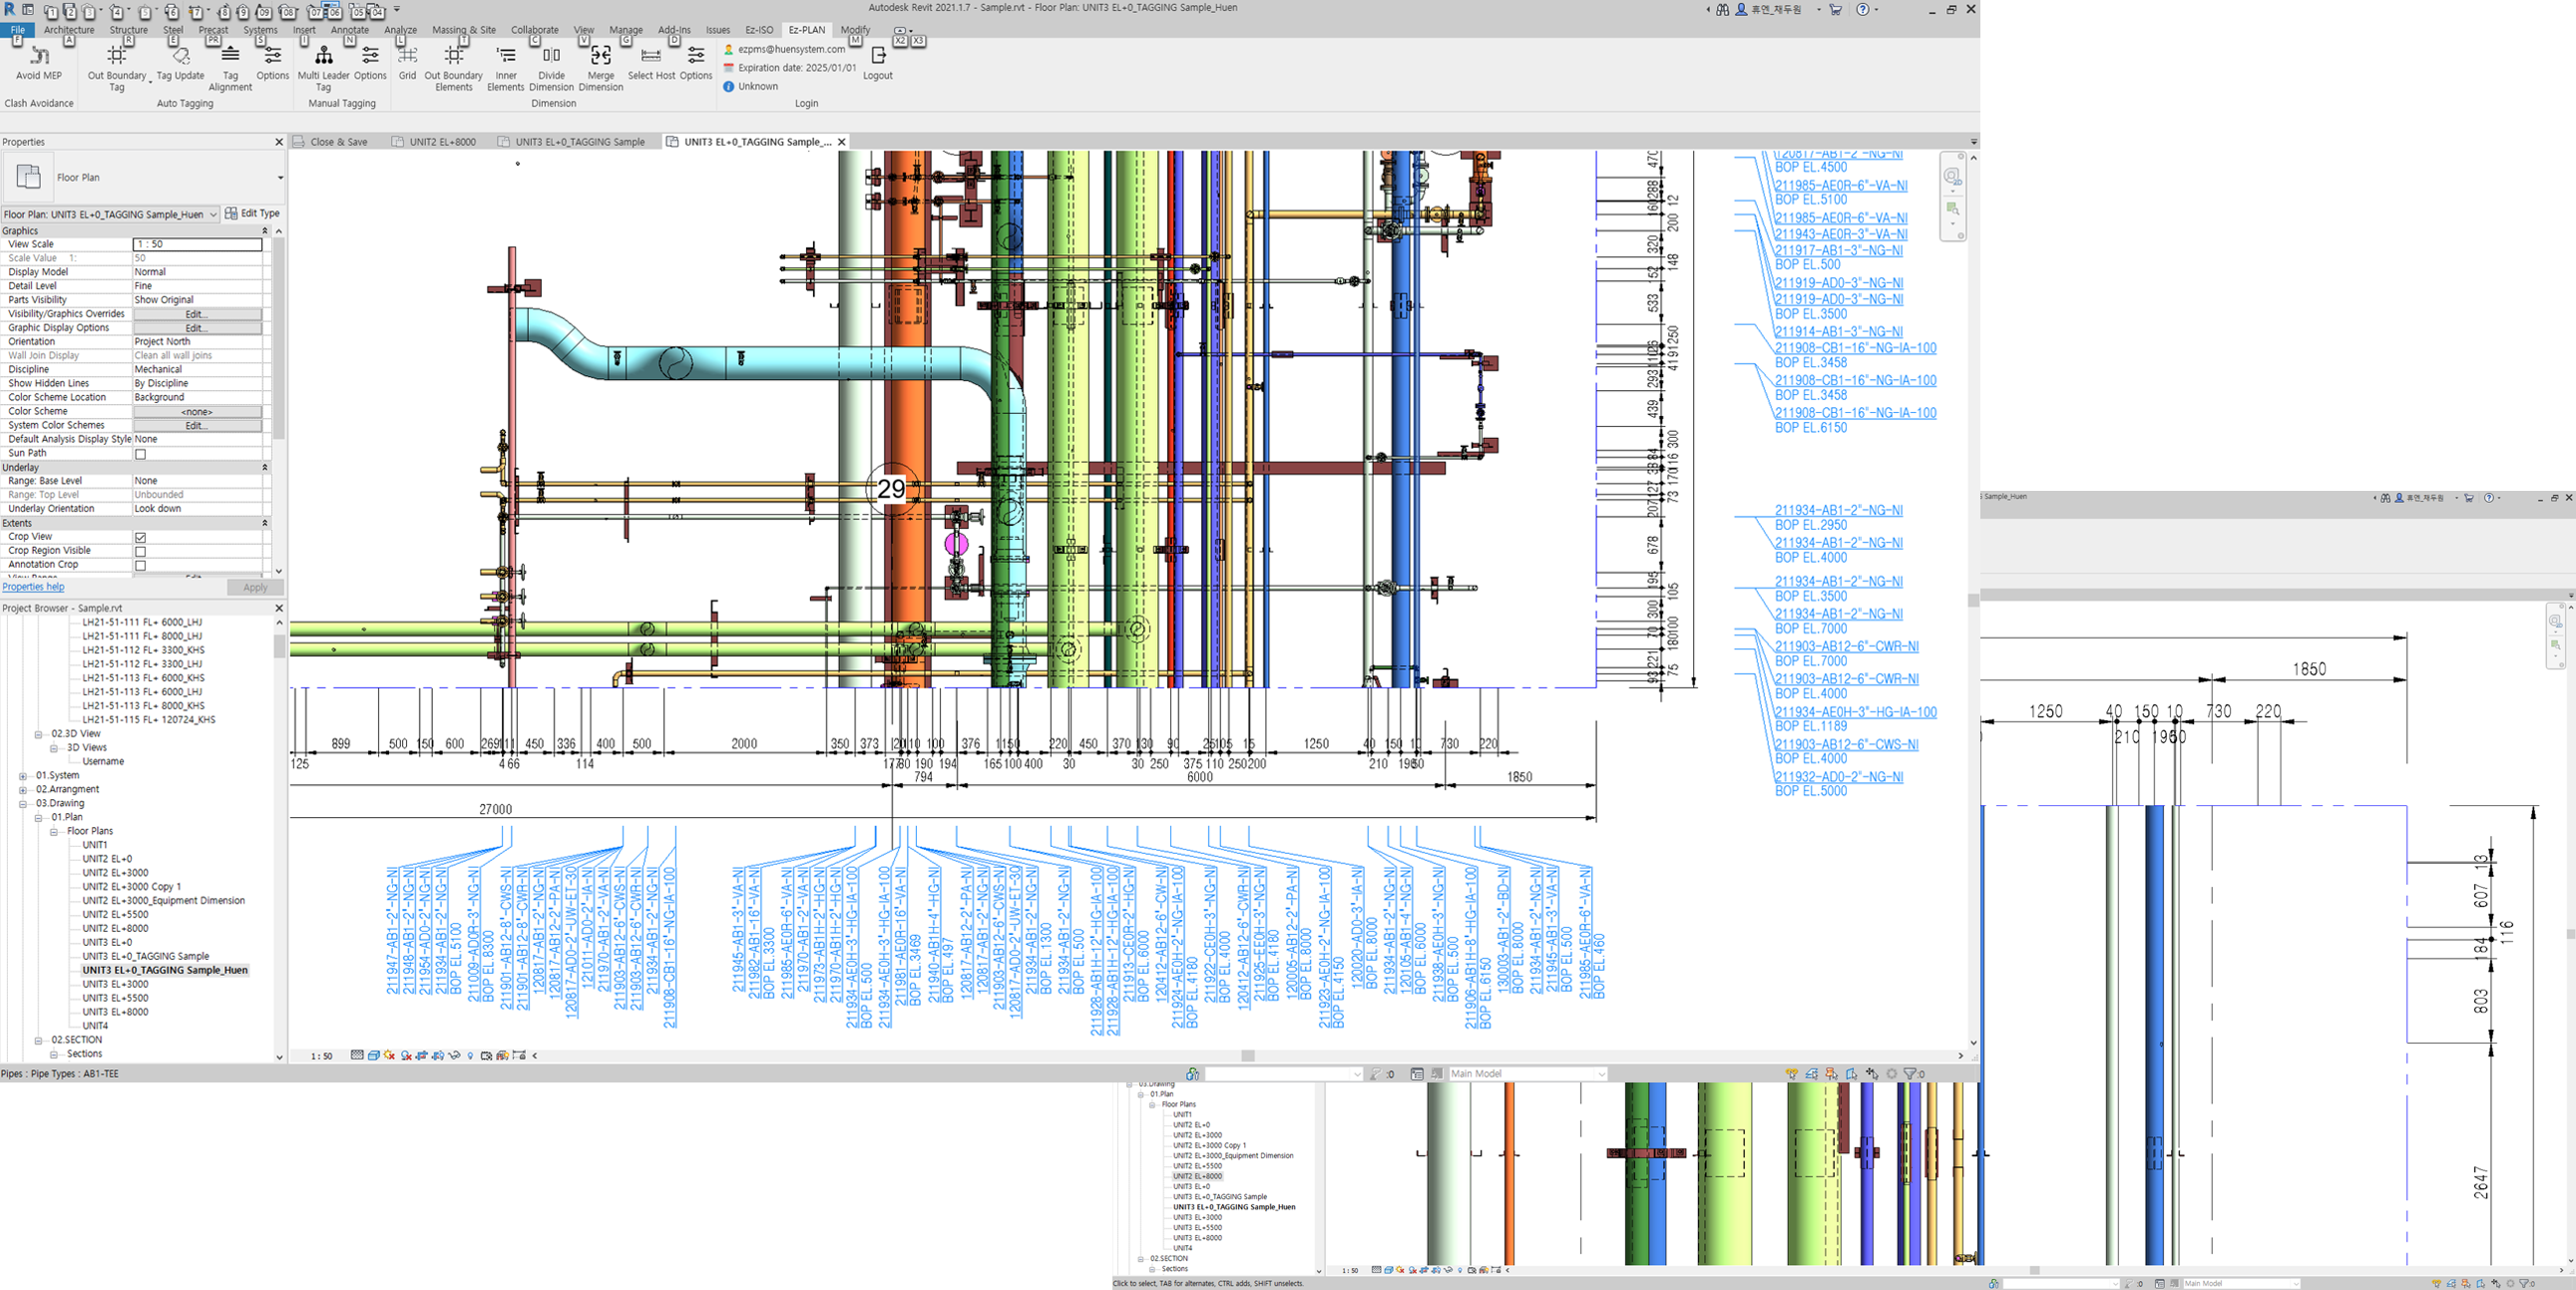Select UNIT2 EL+8000 in bottom window browser

pos(1197,1177)
